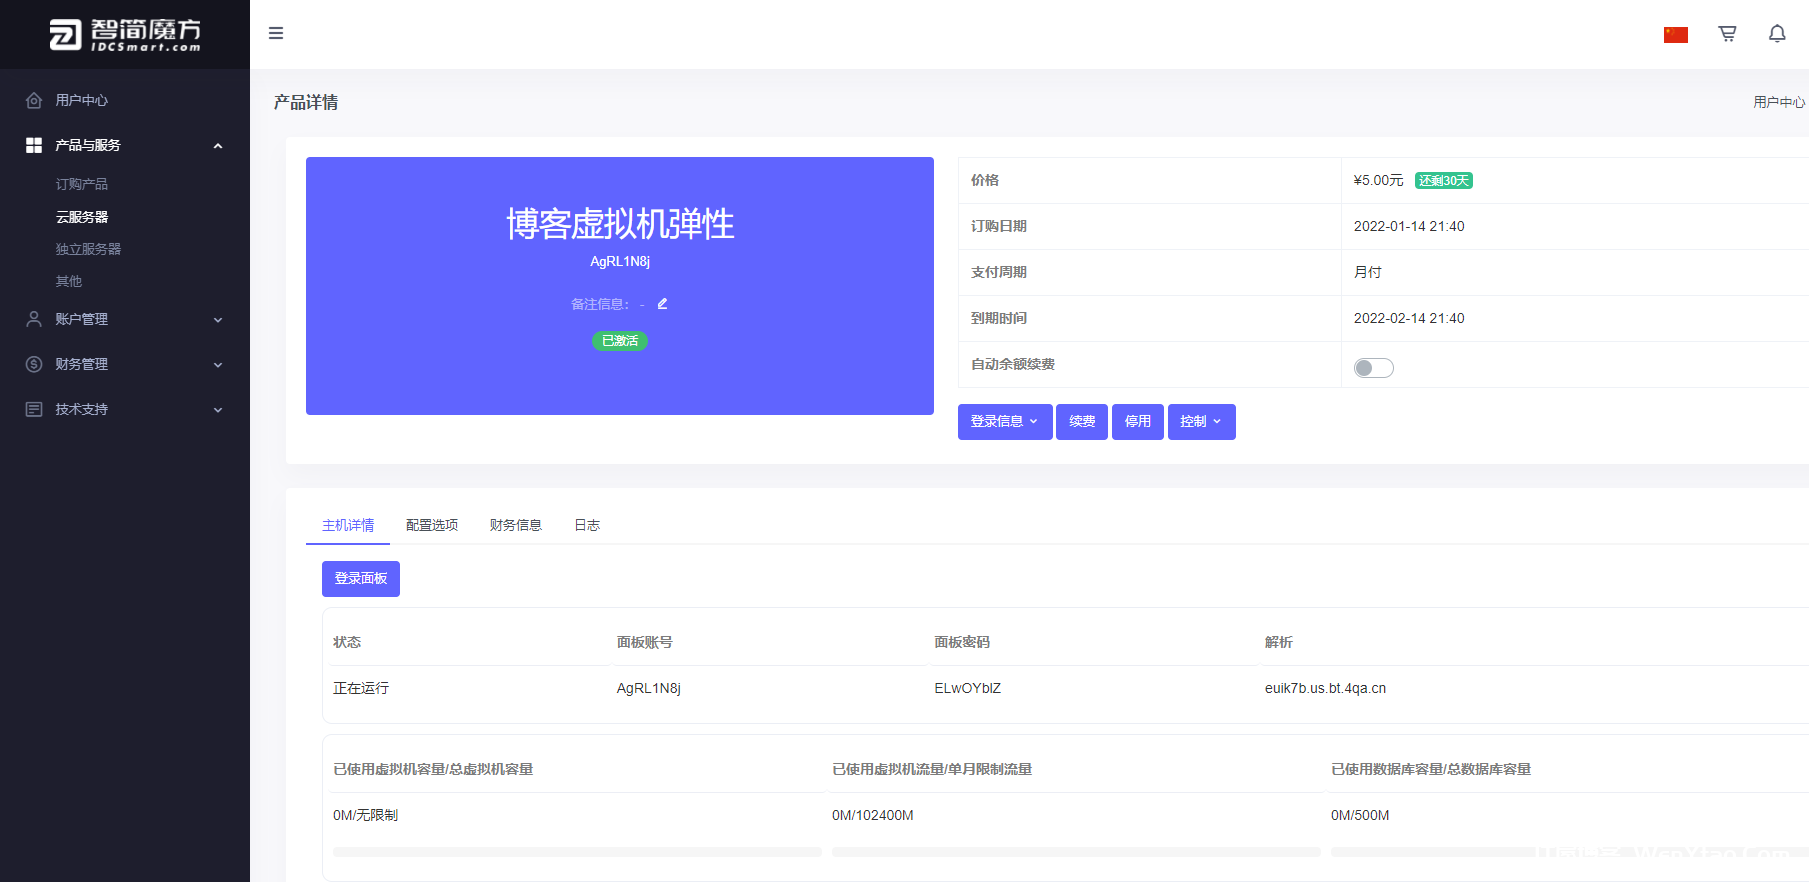The height and width of the screenshot is (882, 1809).
Task: Click the coin icon next to 财务管理
Action: 34,364
